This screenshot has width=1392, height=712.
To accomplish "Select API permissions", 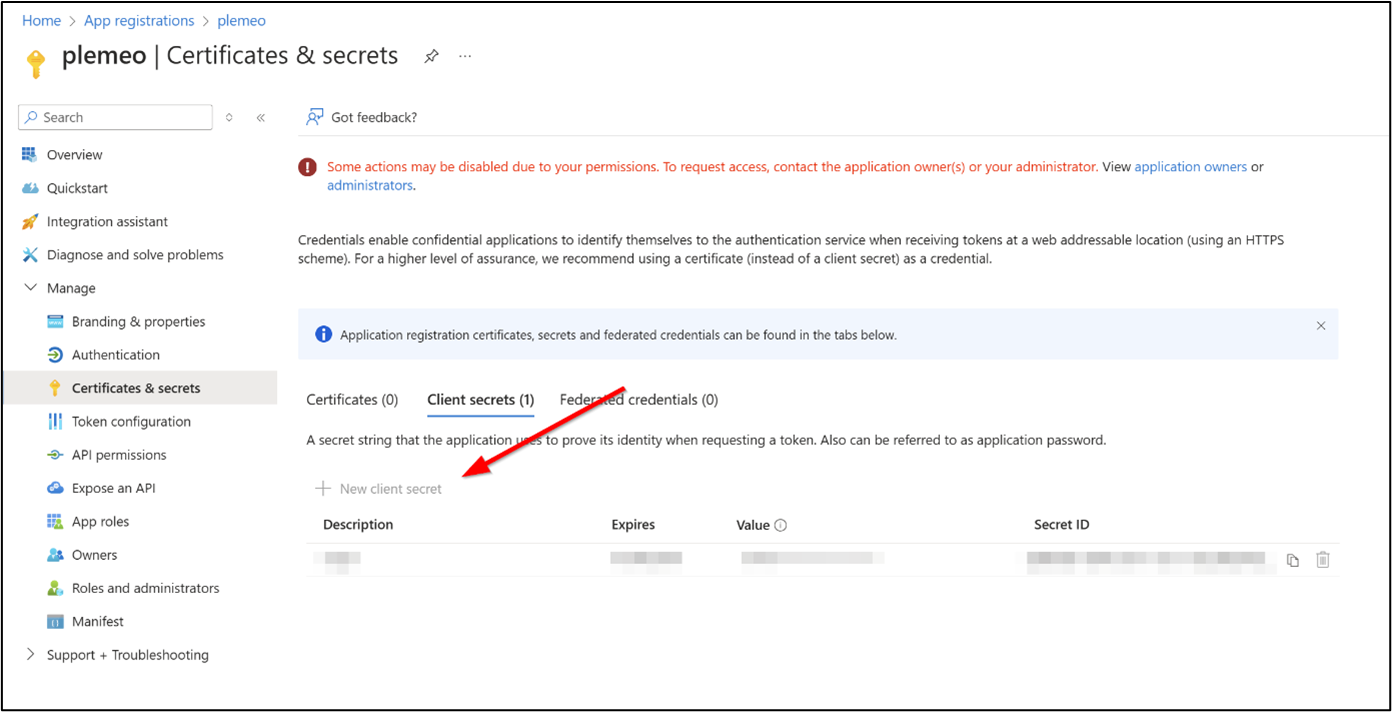I will (x=119, y=454).
